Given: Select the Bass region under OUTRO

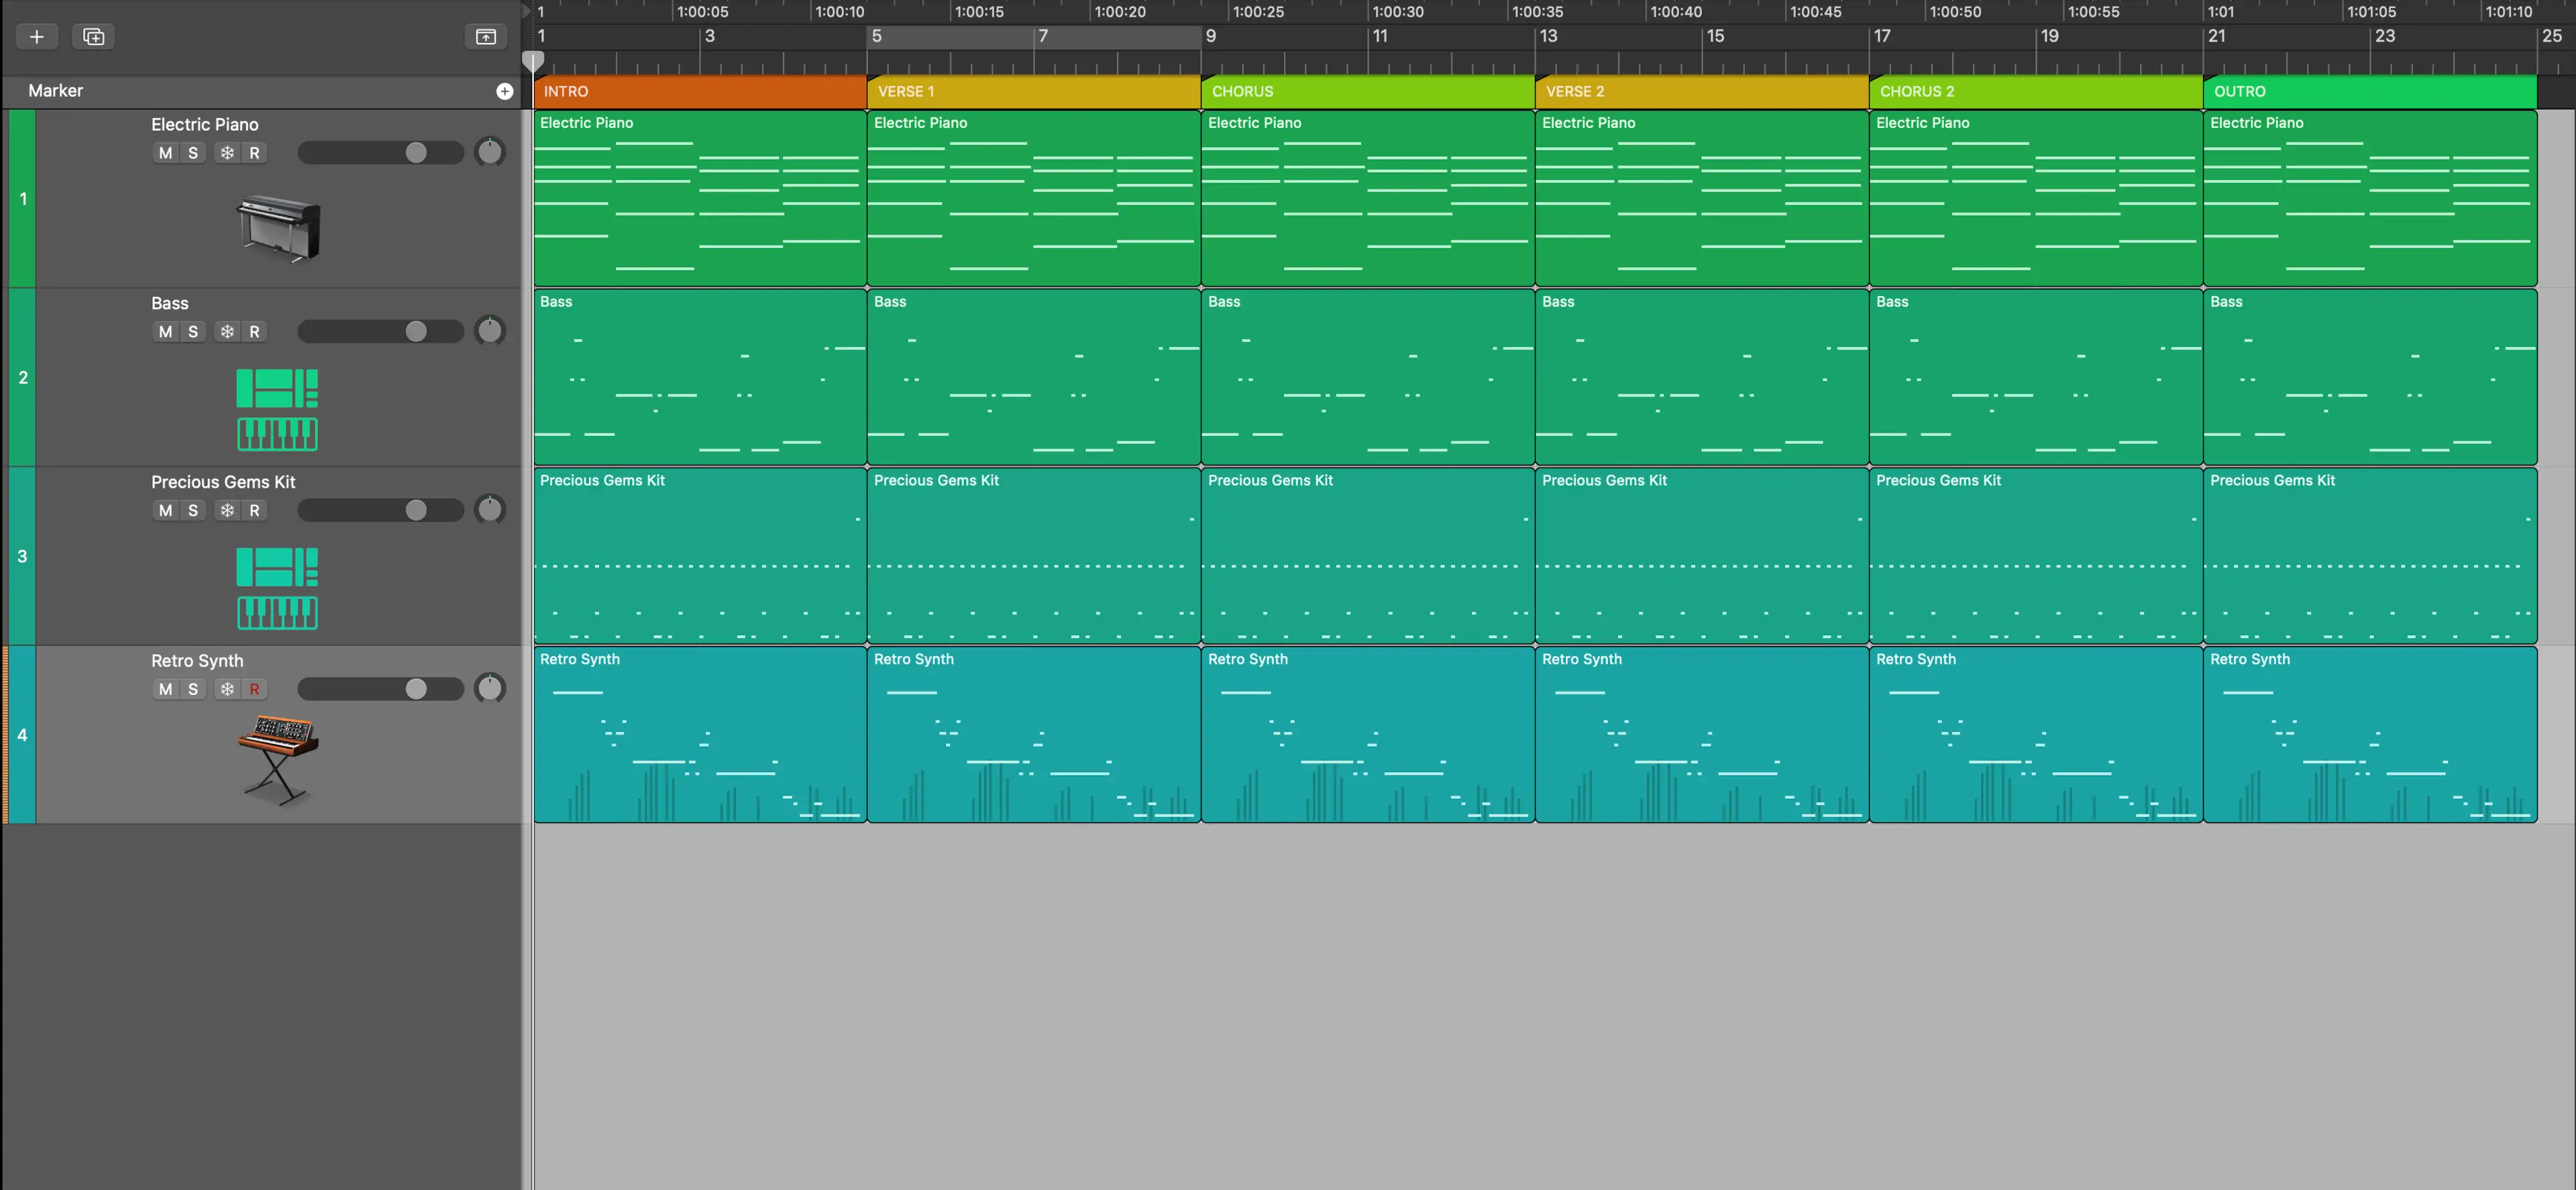Looking at the screenshot, I should click(2370, 377).
